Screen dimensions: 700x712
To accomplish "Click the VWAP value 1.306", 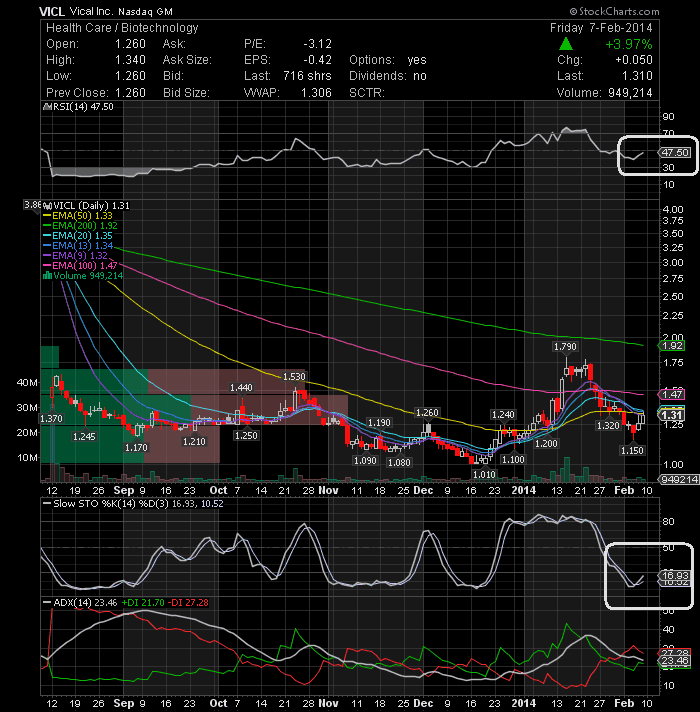I will coord(316,93).
